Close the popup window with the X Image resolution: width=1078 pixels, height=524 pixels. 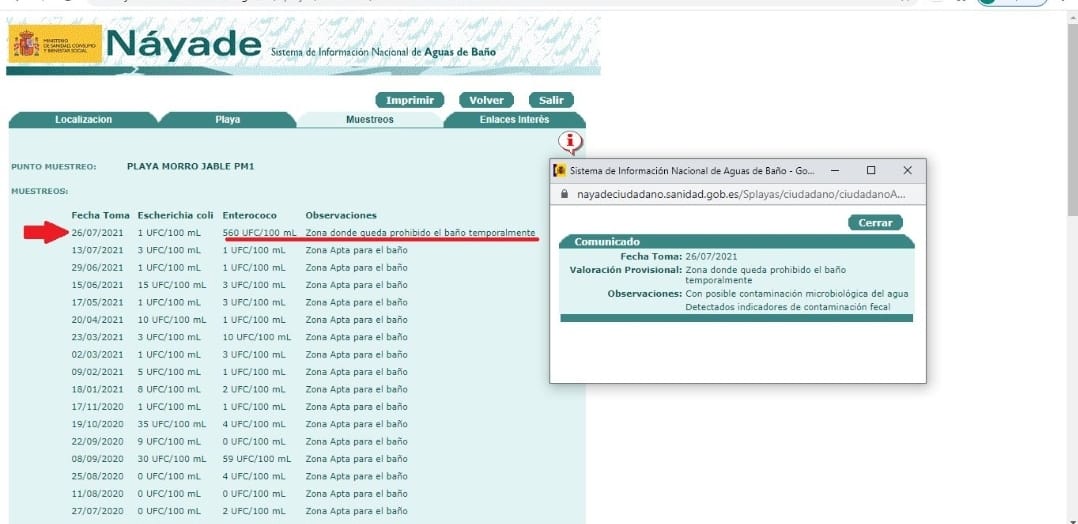point(907,170)
